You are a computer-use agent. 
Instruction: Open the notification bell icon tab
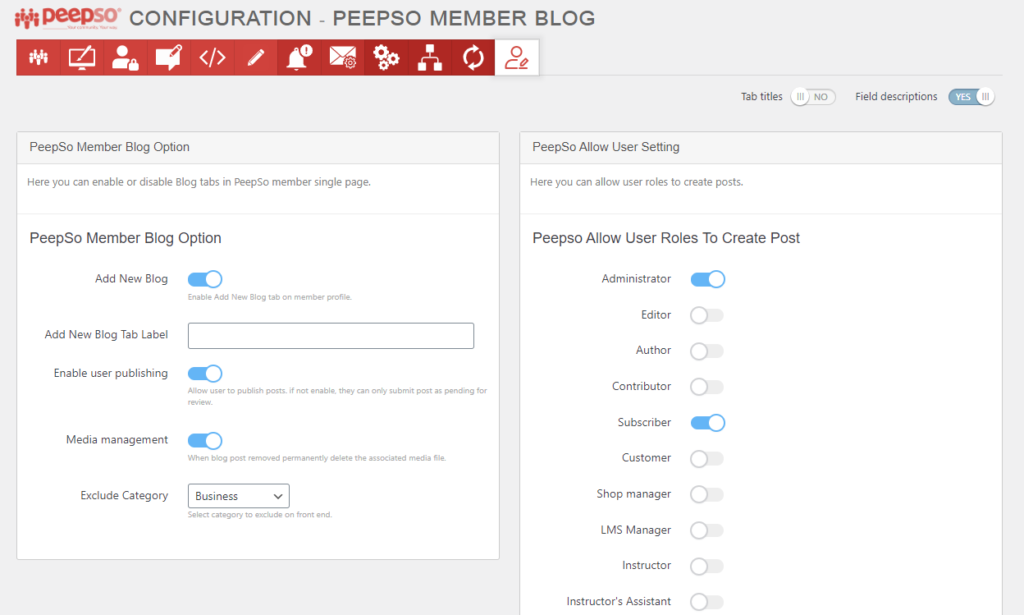click(299, 58)
